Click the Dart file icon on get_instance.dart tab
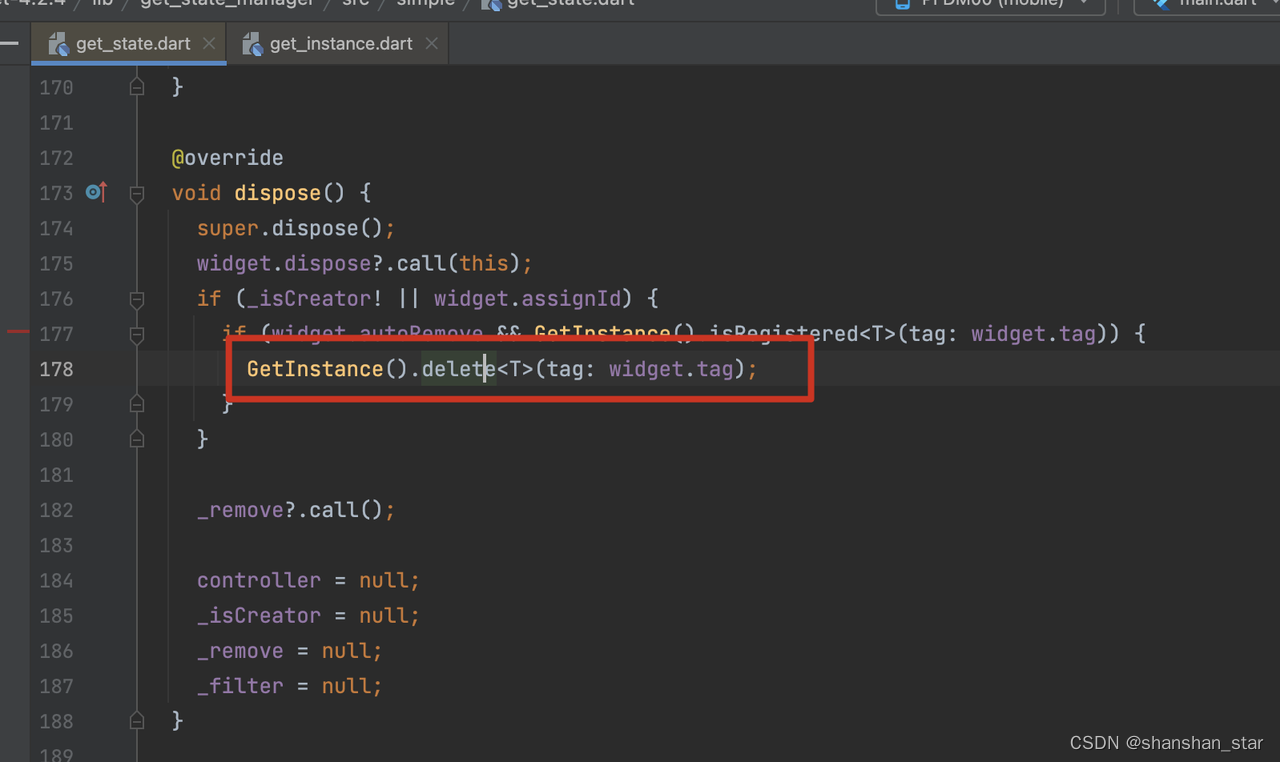 (x=252, y=44)
